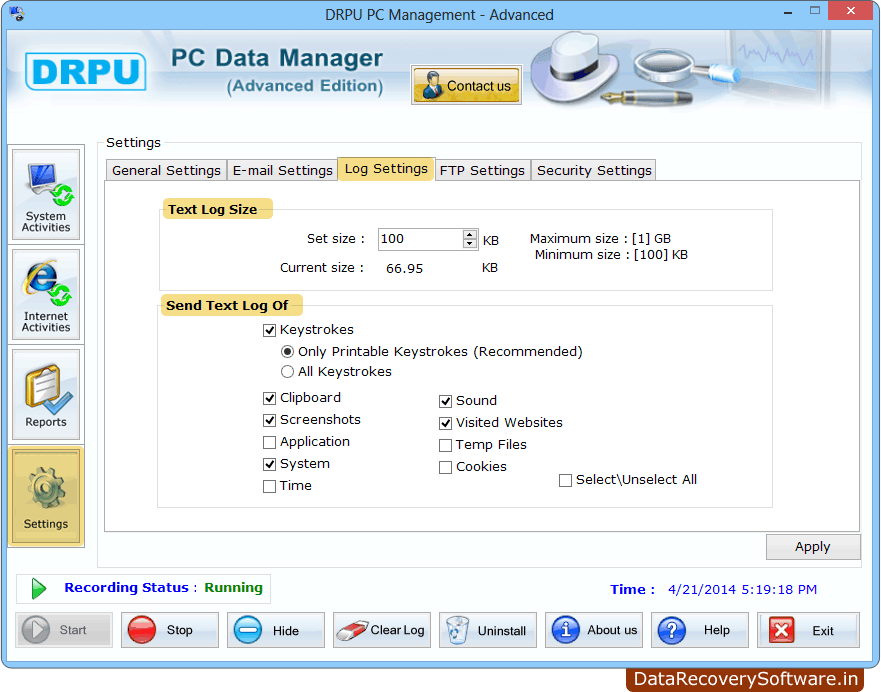Uncheck the Clipboard checkbox
This screenshot has height=692, width=881.
[x=270, y=398]
